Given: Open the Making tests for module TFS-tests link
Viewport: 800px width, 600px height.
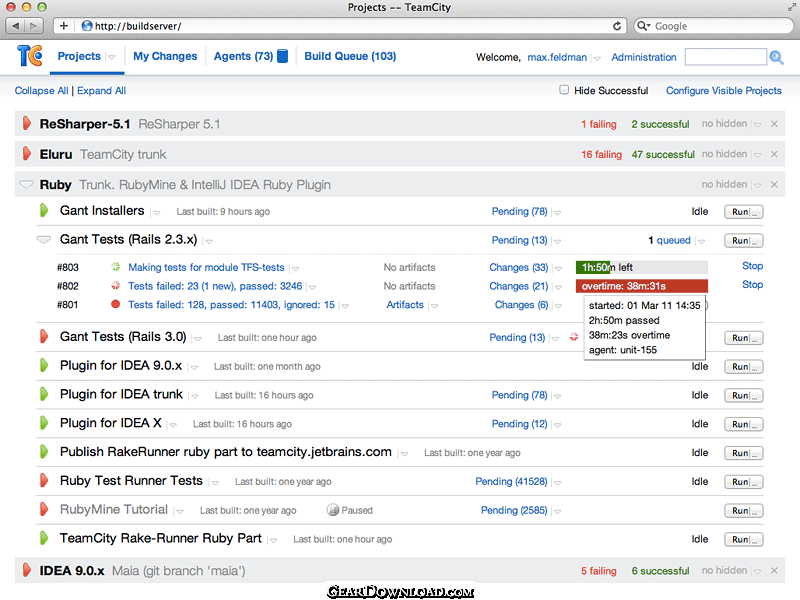Looking at the screenshot, I should 206,267.
